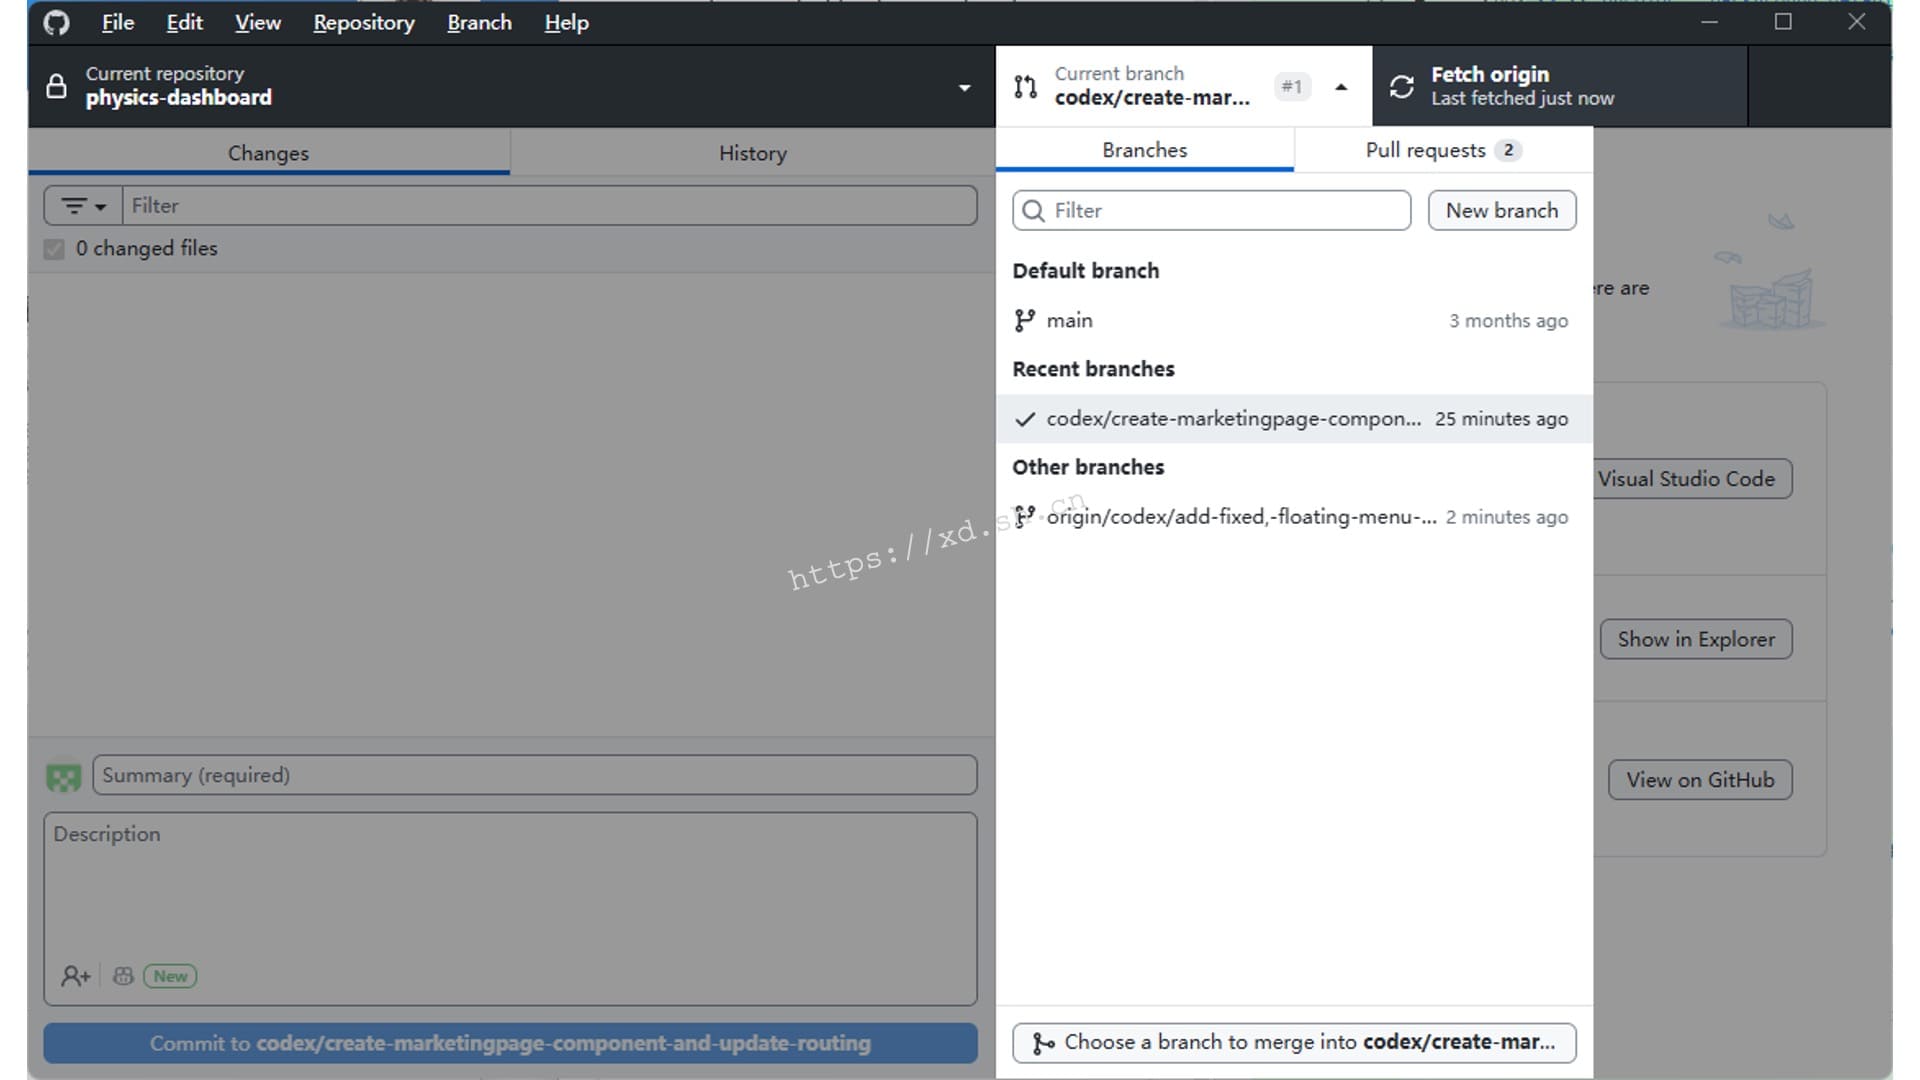The height and width of the screenshot is (1080, 1920).
Task: Click the Fetch origin sync icon
Action: point(1402,87)
